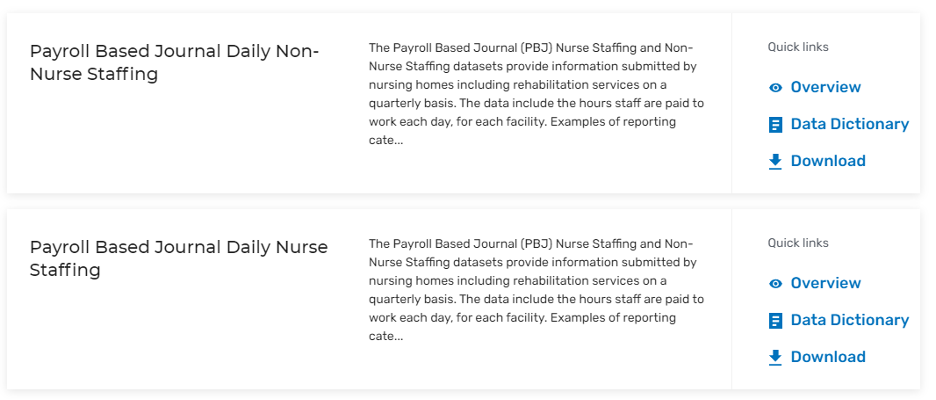Screen dimensions: 936x400
Task: Click the Download link text for Non-Nurse Staffing
Action: click(x=827, y=161)
